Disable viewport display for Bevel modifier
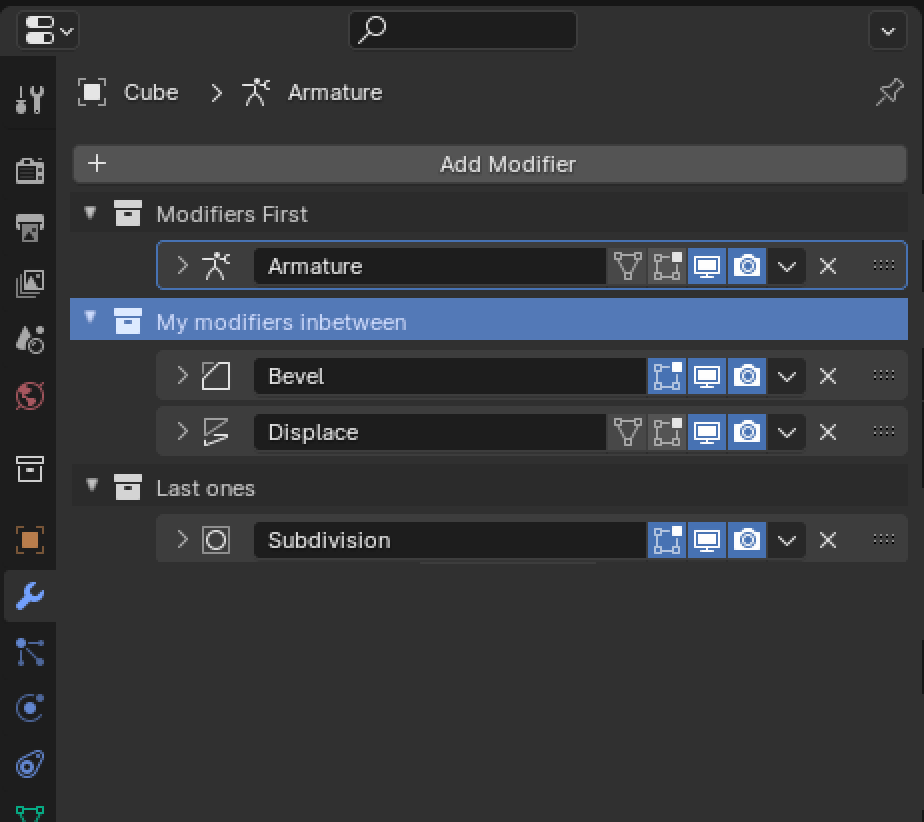This screenshot has width=924, height=822. coord(707,376)
